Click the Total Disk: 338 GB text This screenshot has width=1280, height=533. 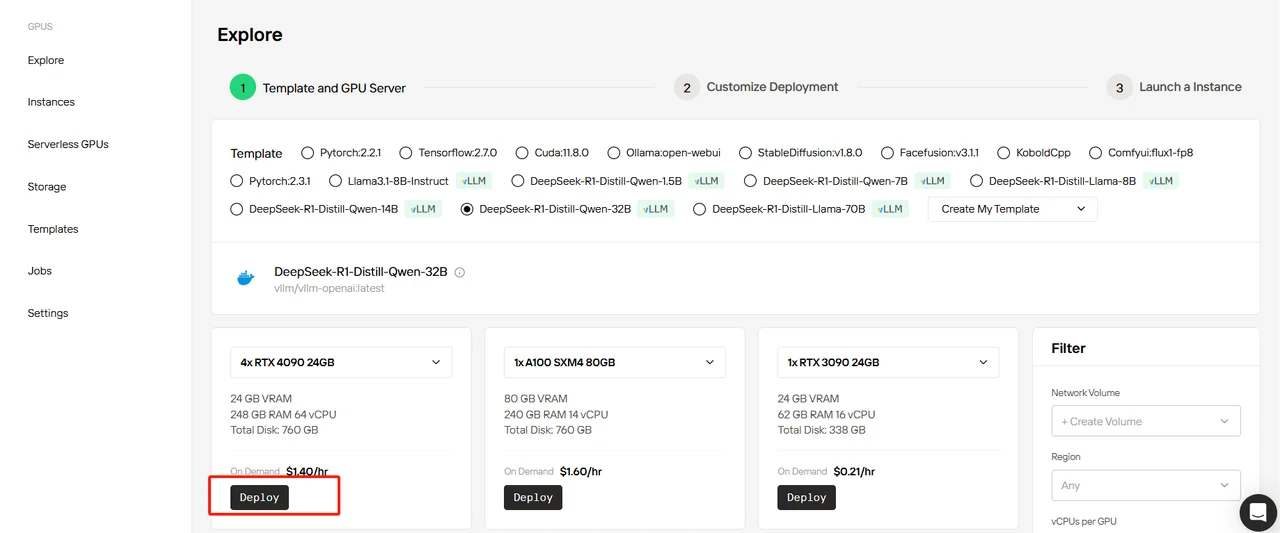pyautogui.click(x=822, y=430)
